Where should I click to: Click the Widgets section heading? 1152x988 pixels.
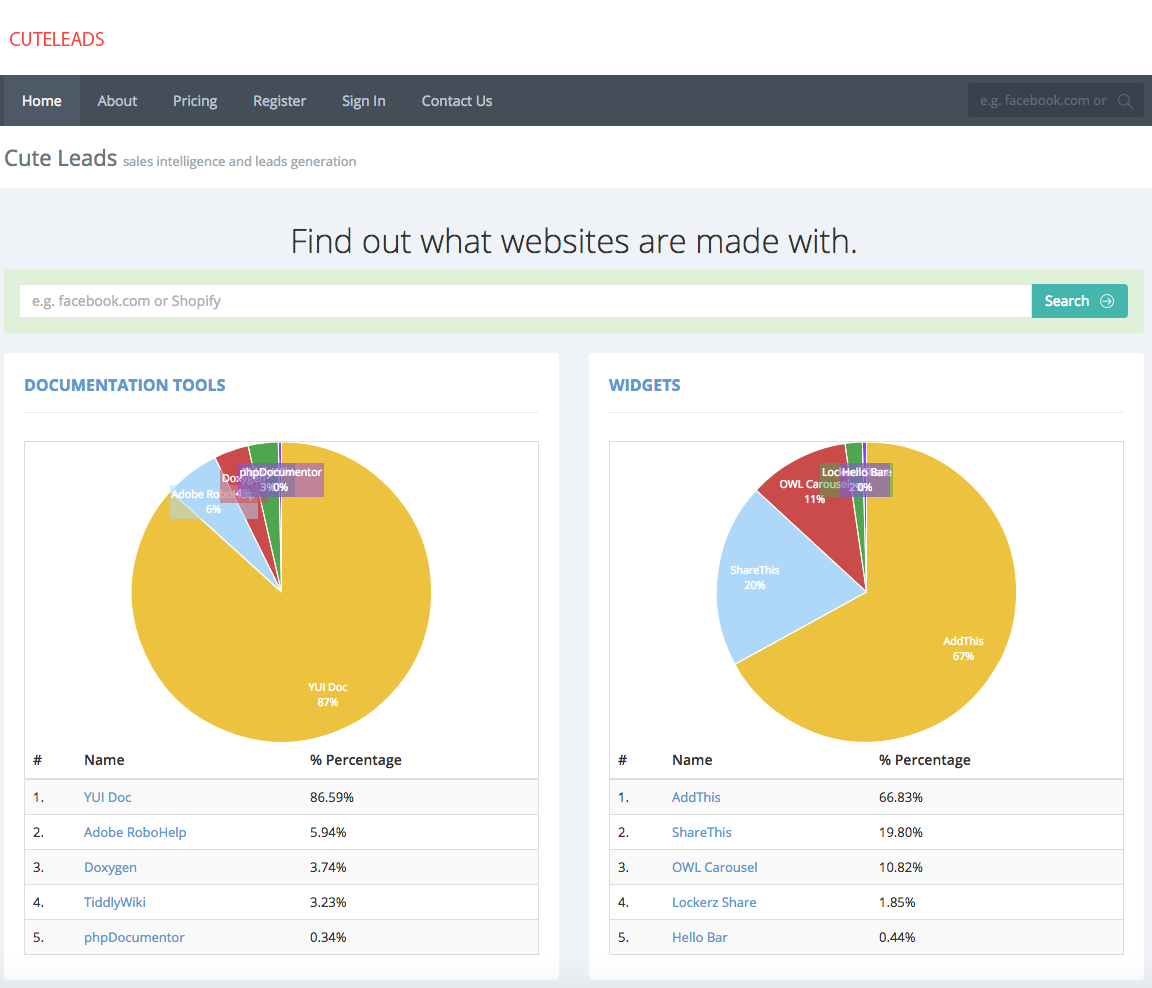[644, 385]
